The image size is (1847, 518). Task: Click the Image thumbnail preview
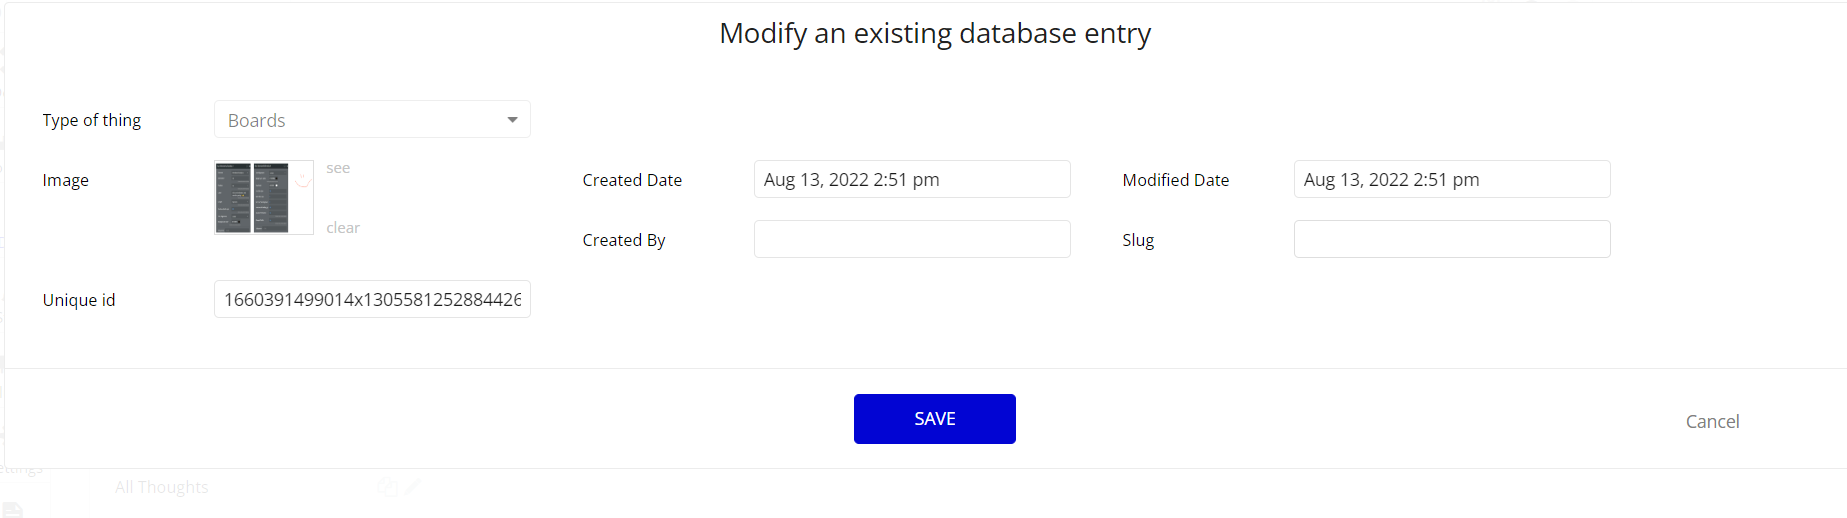point(264,198)
